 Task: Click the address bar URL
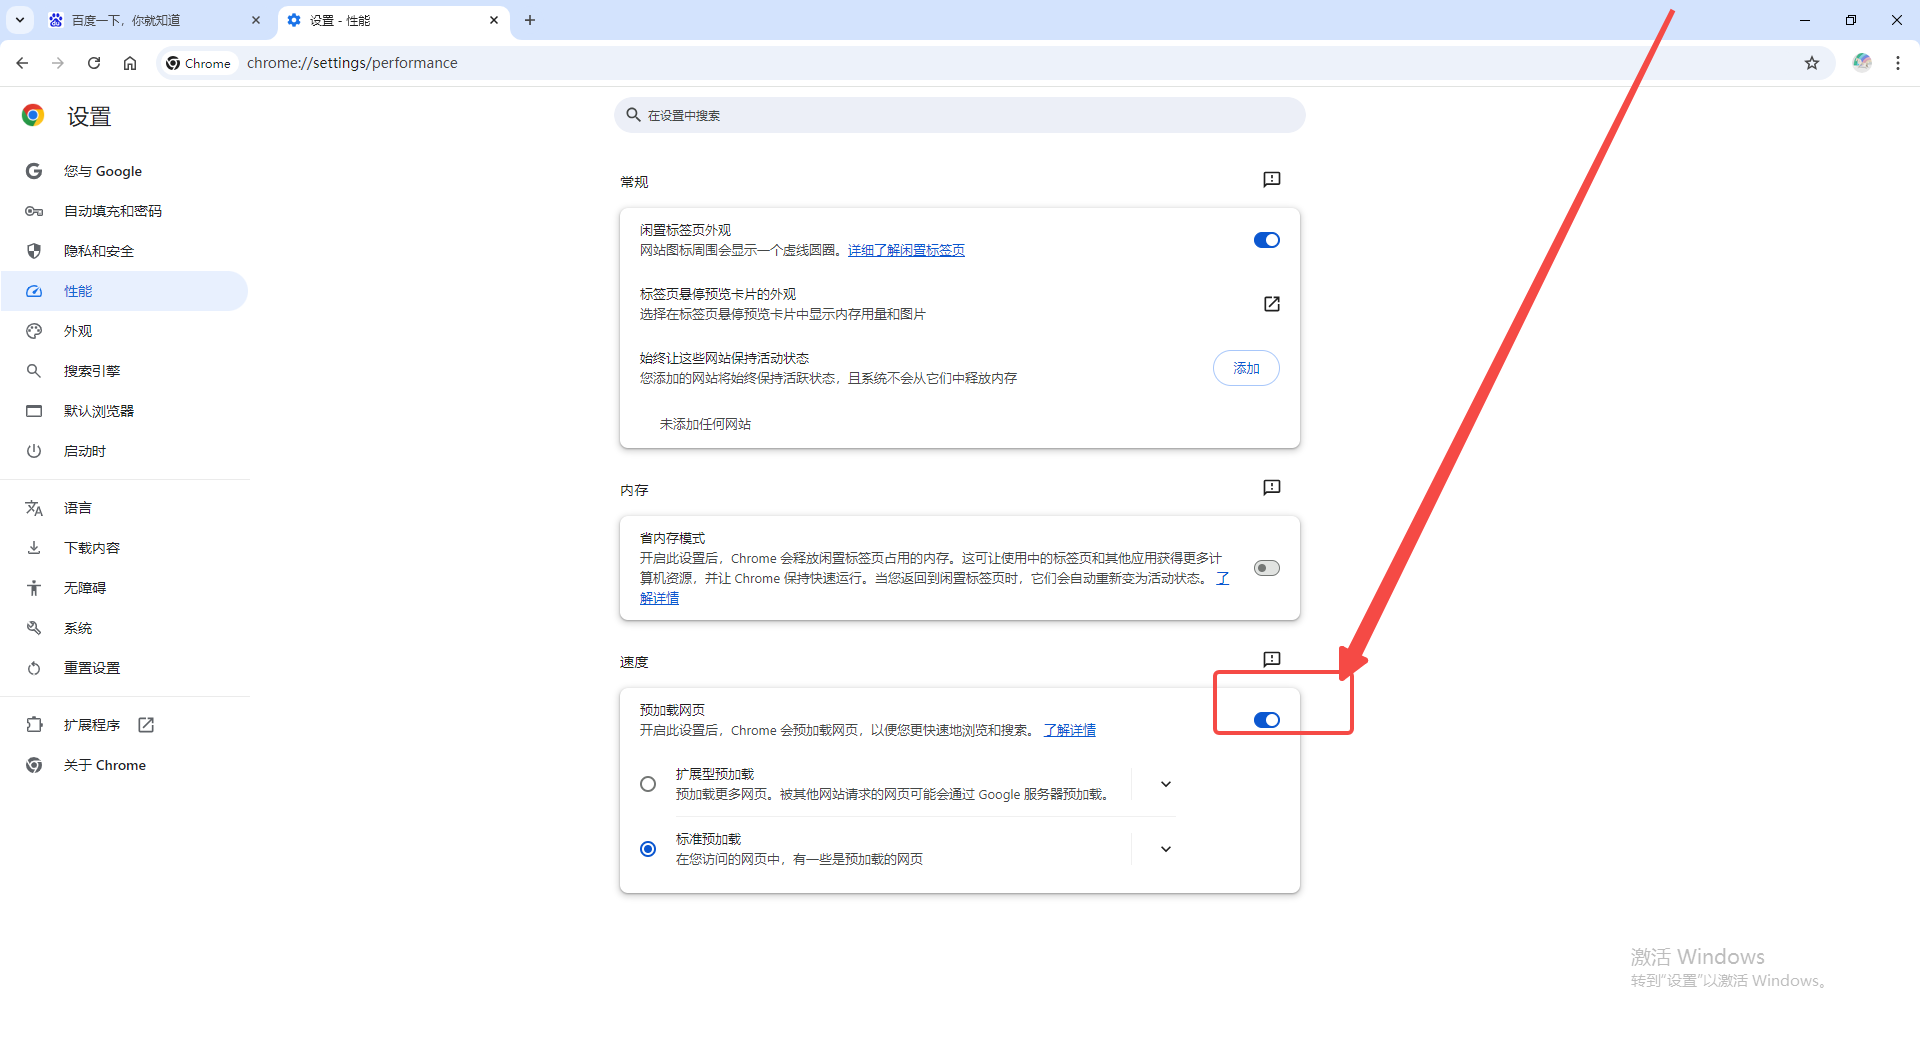click(352, 63)
